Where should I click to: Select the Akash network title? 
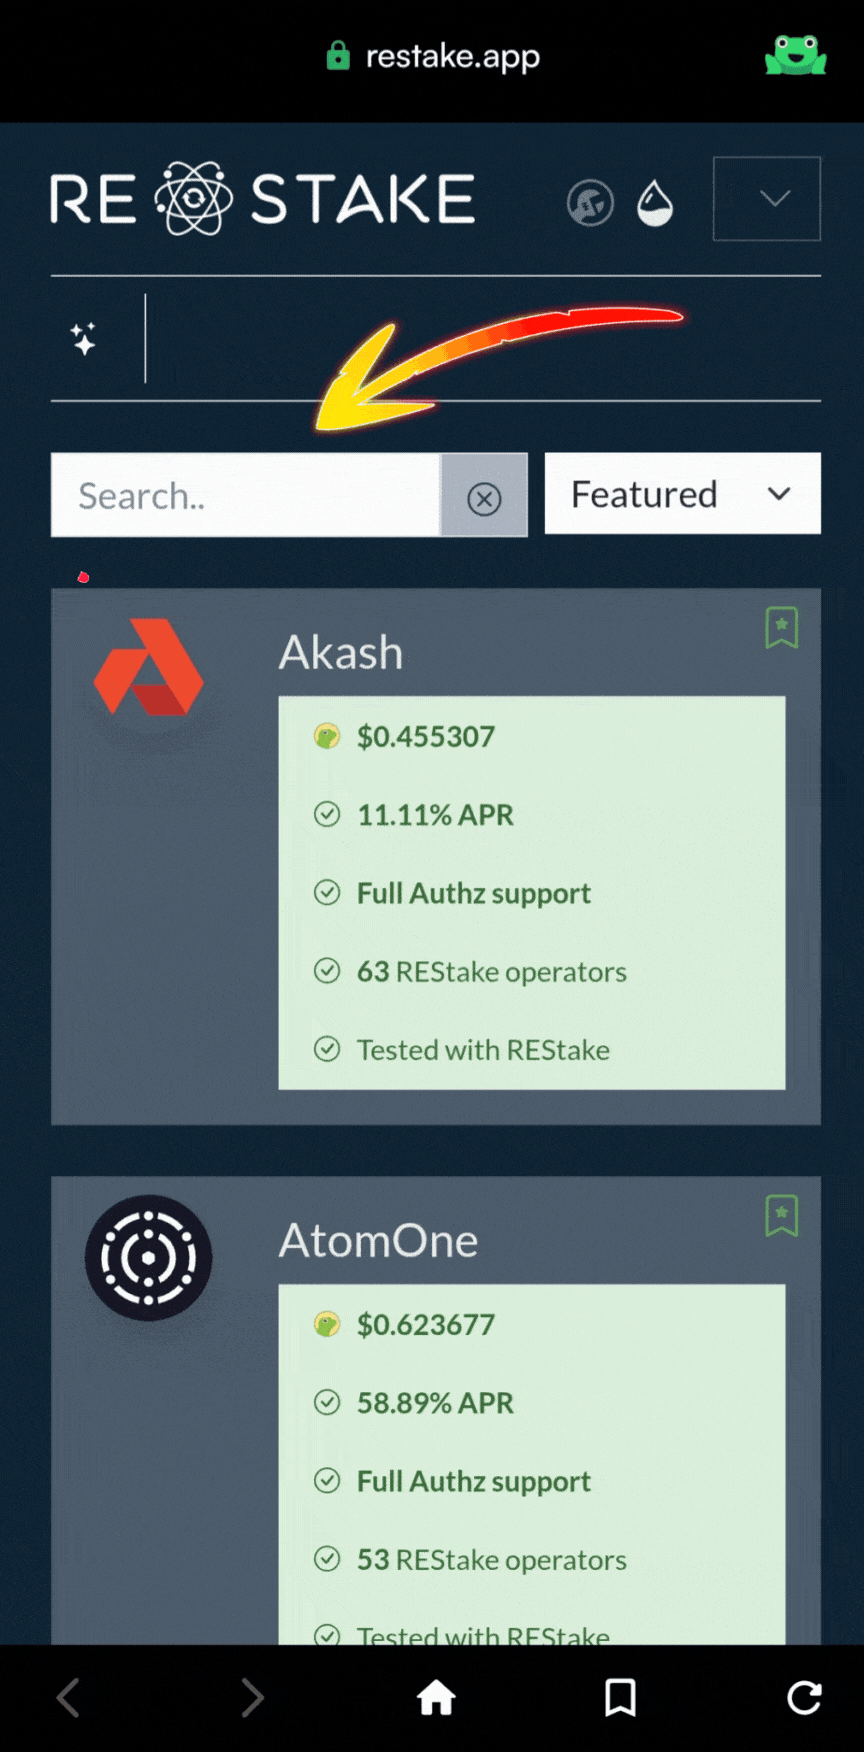[x=341, y=652]
